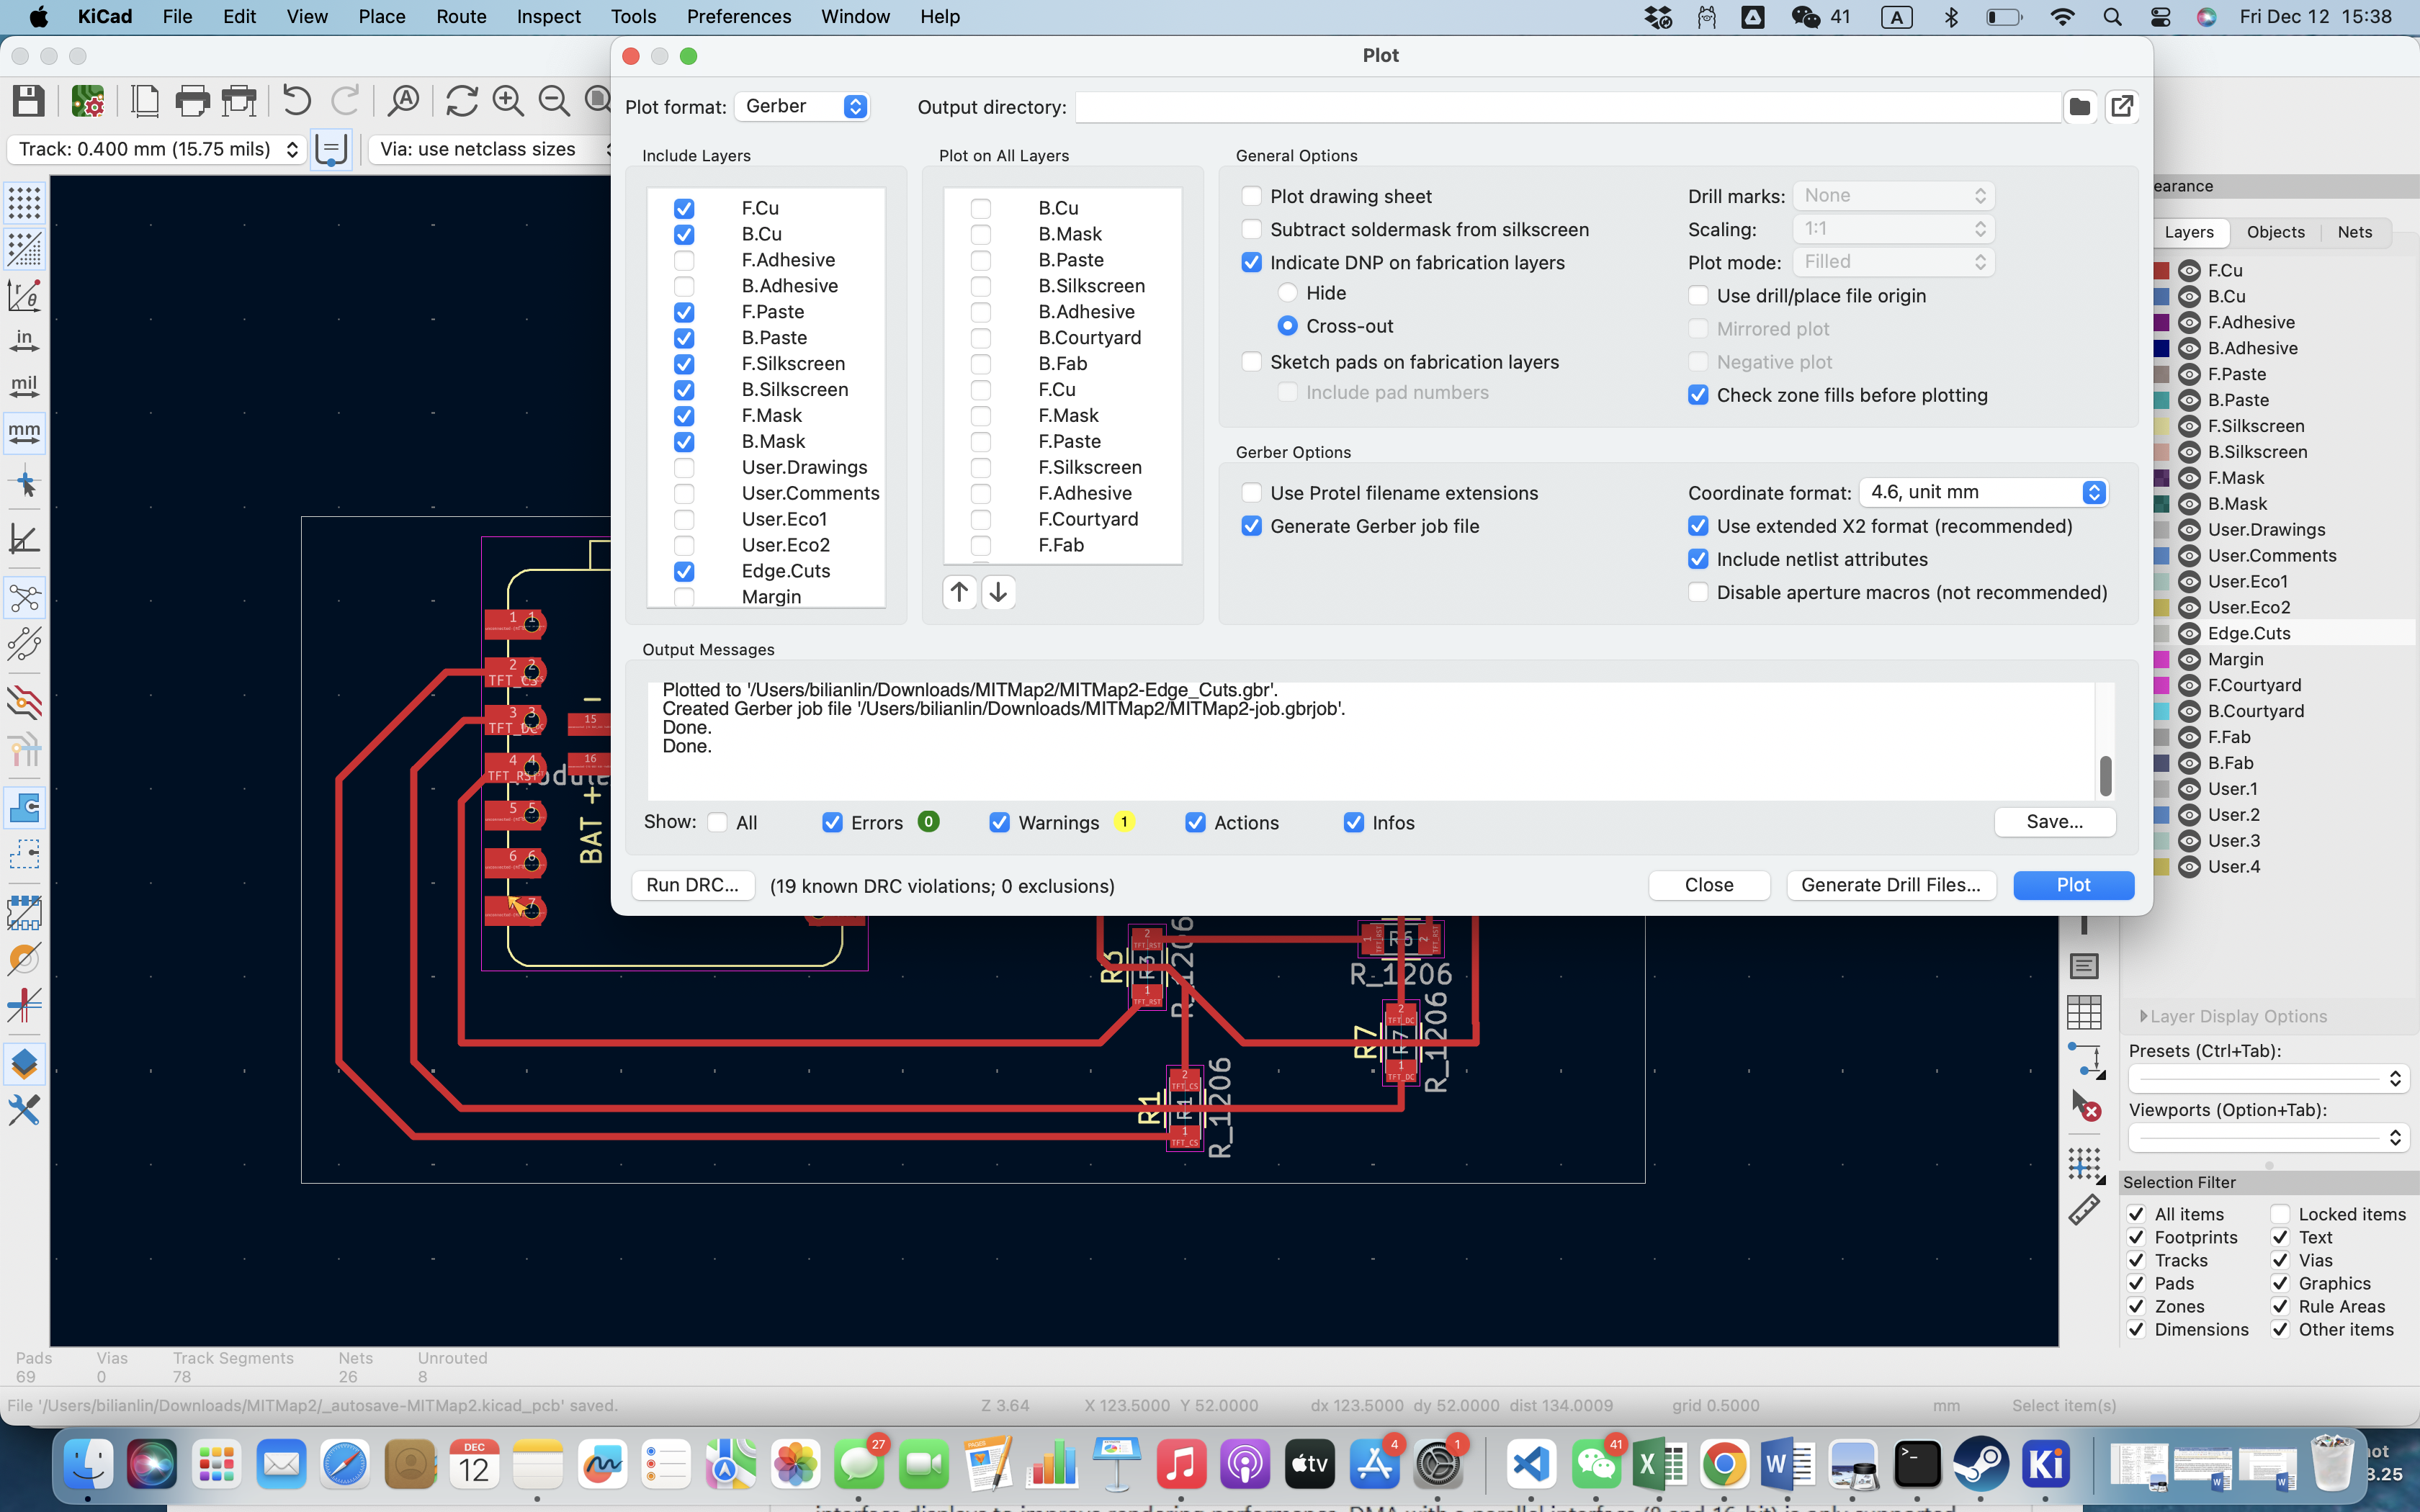Hide the F.Silkscreen layer eye icon

click(x=2189, y=426)
